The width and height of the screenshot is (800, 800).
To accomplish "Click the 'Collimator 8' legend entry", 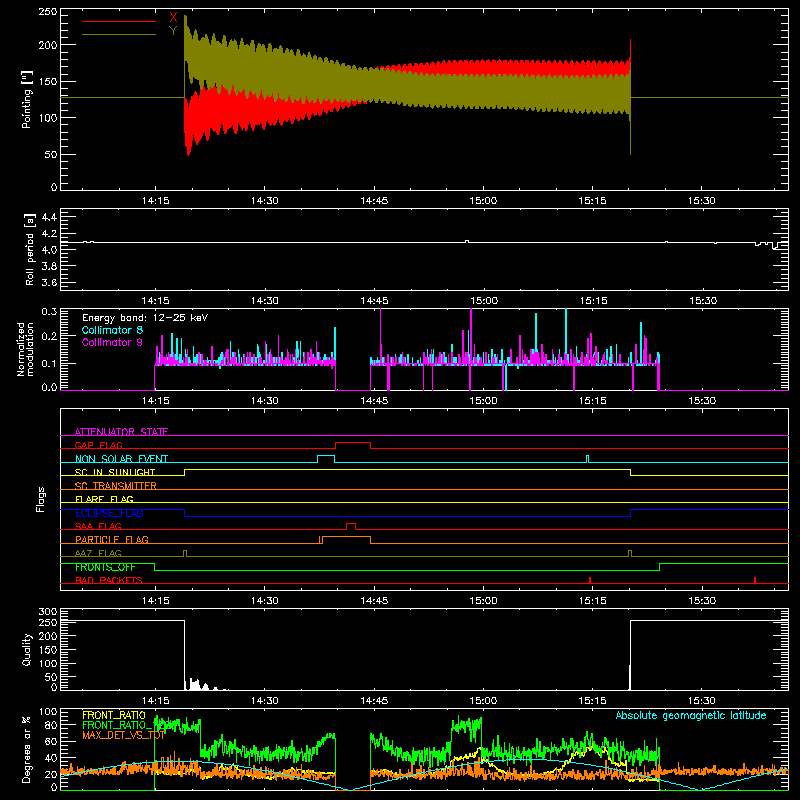I will click(112, 330).
